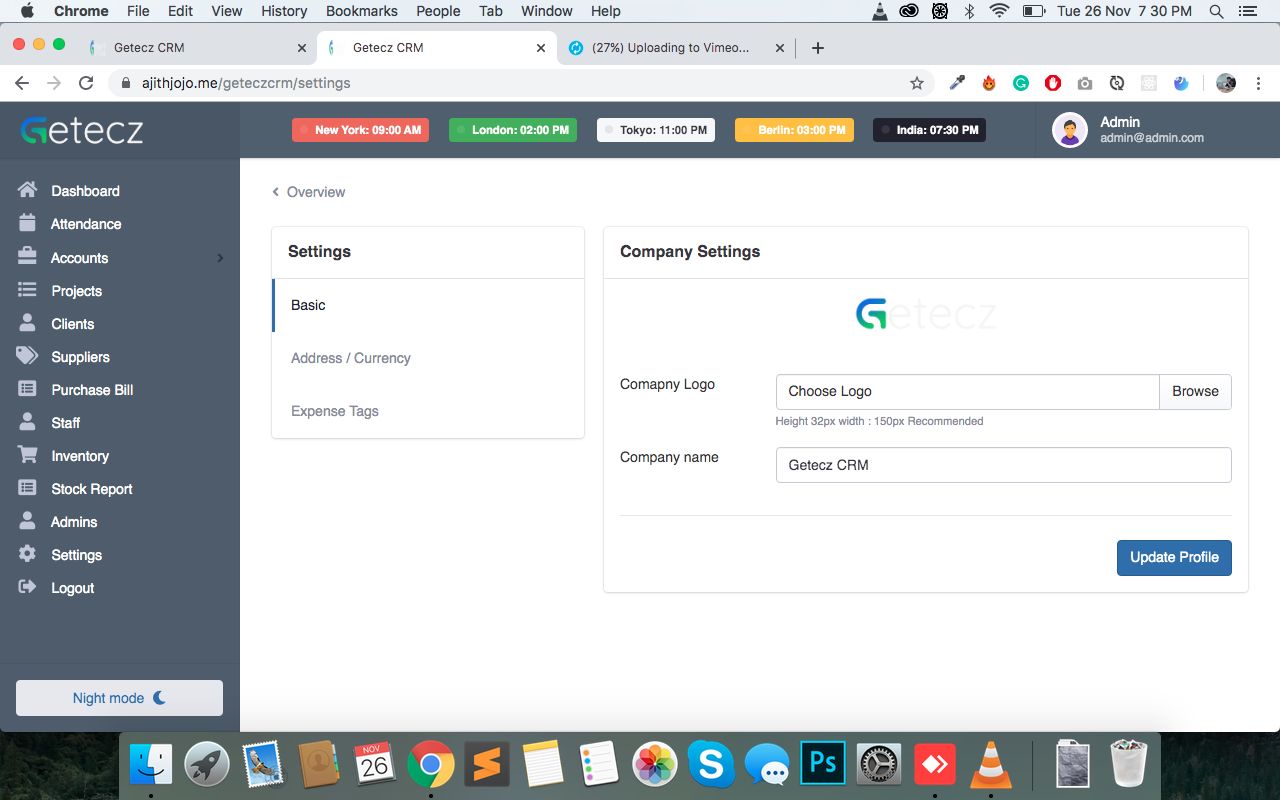The width and height of the screenshot is (1280, 800).
Task: Select the Accounts briefcase icon
Action: pos(27,257)
